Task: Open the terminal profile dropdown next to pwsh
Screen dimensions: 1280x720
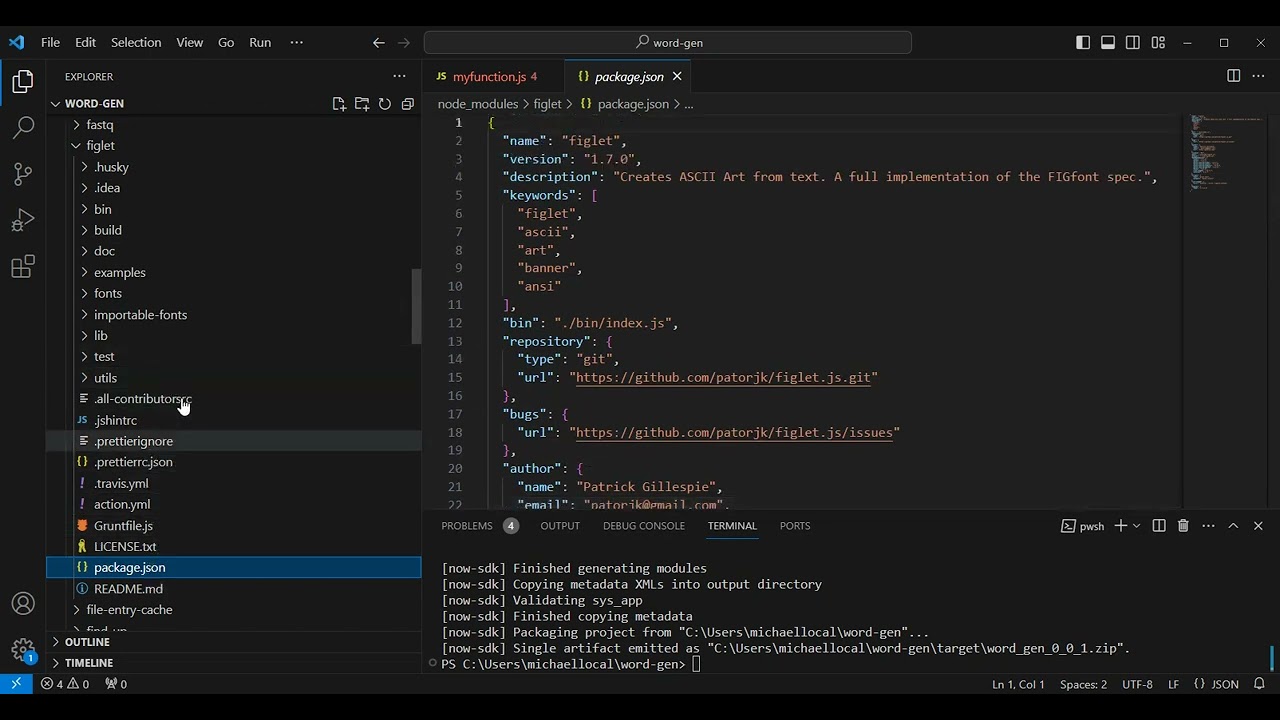Action: (x=1135, y=525)
